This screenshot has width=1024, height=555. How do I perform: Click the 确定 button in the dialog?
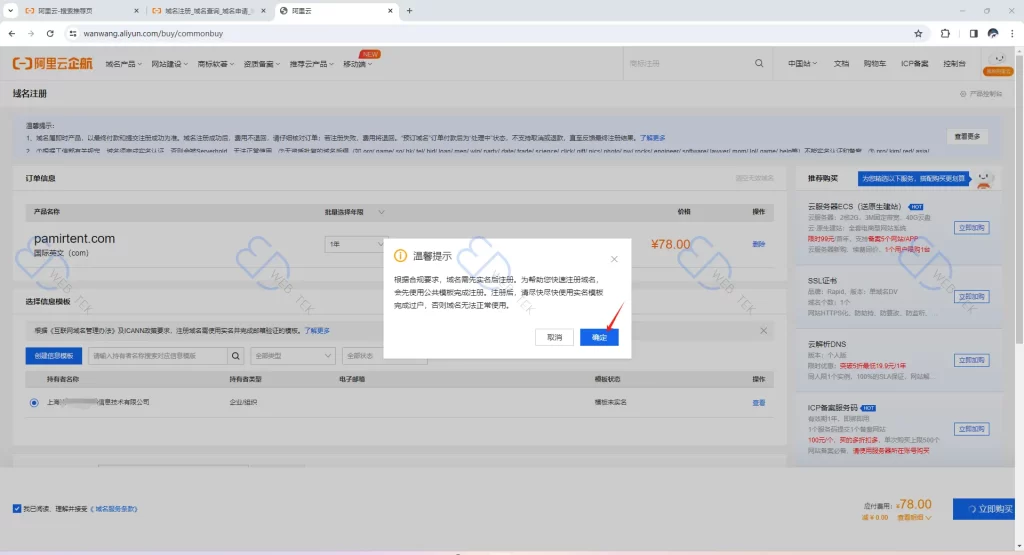tap(599, 338)
